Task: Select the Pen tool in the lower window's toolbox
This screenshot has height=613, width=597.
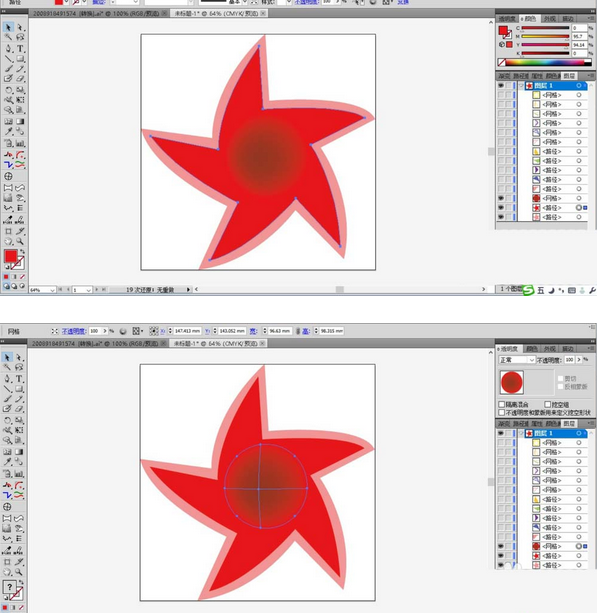Action: (8, 378)
